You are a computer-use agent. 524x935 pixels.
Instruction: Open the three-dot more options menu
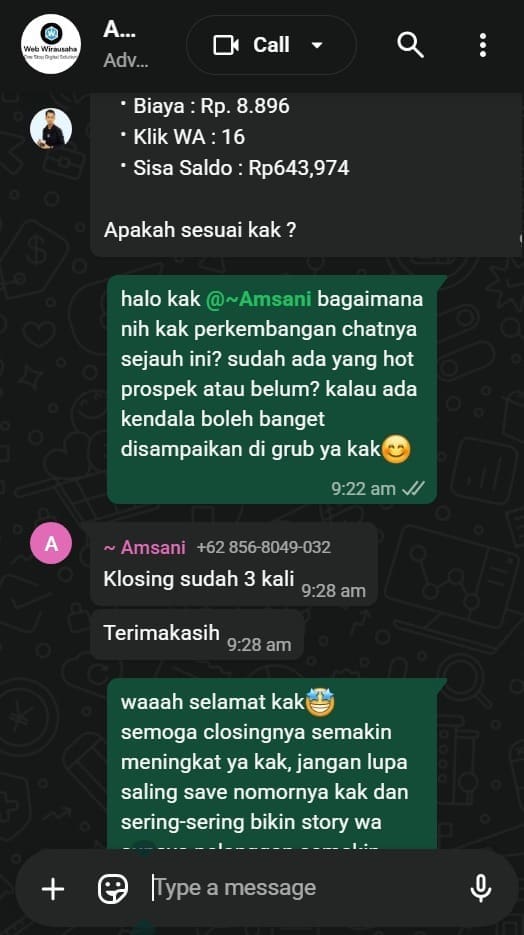click(x=482, y=45)
